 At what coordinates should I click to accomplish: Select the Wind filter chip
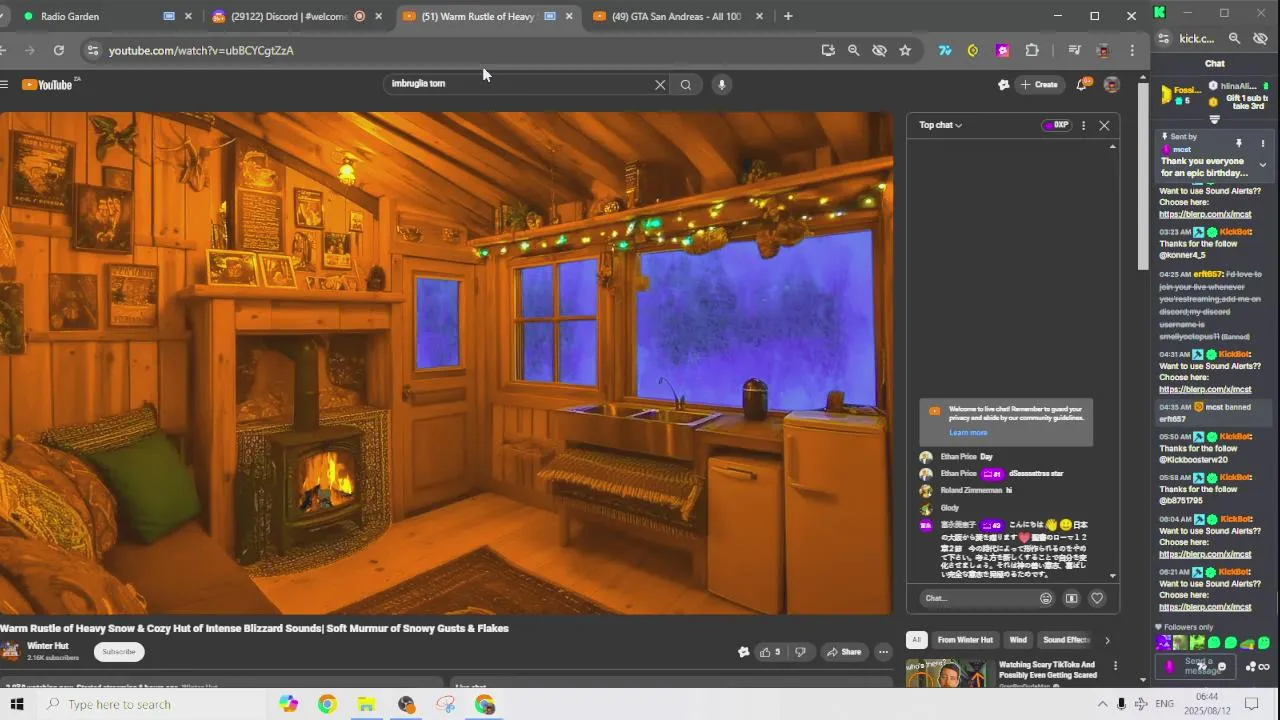click(x=1018, y=640)
